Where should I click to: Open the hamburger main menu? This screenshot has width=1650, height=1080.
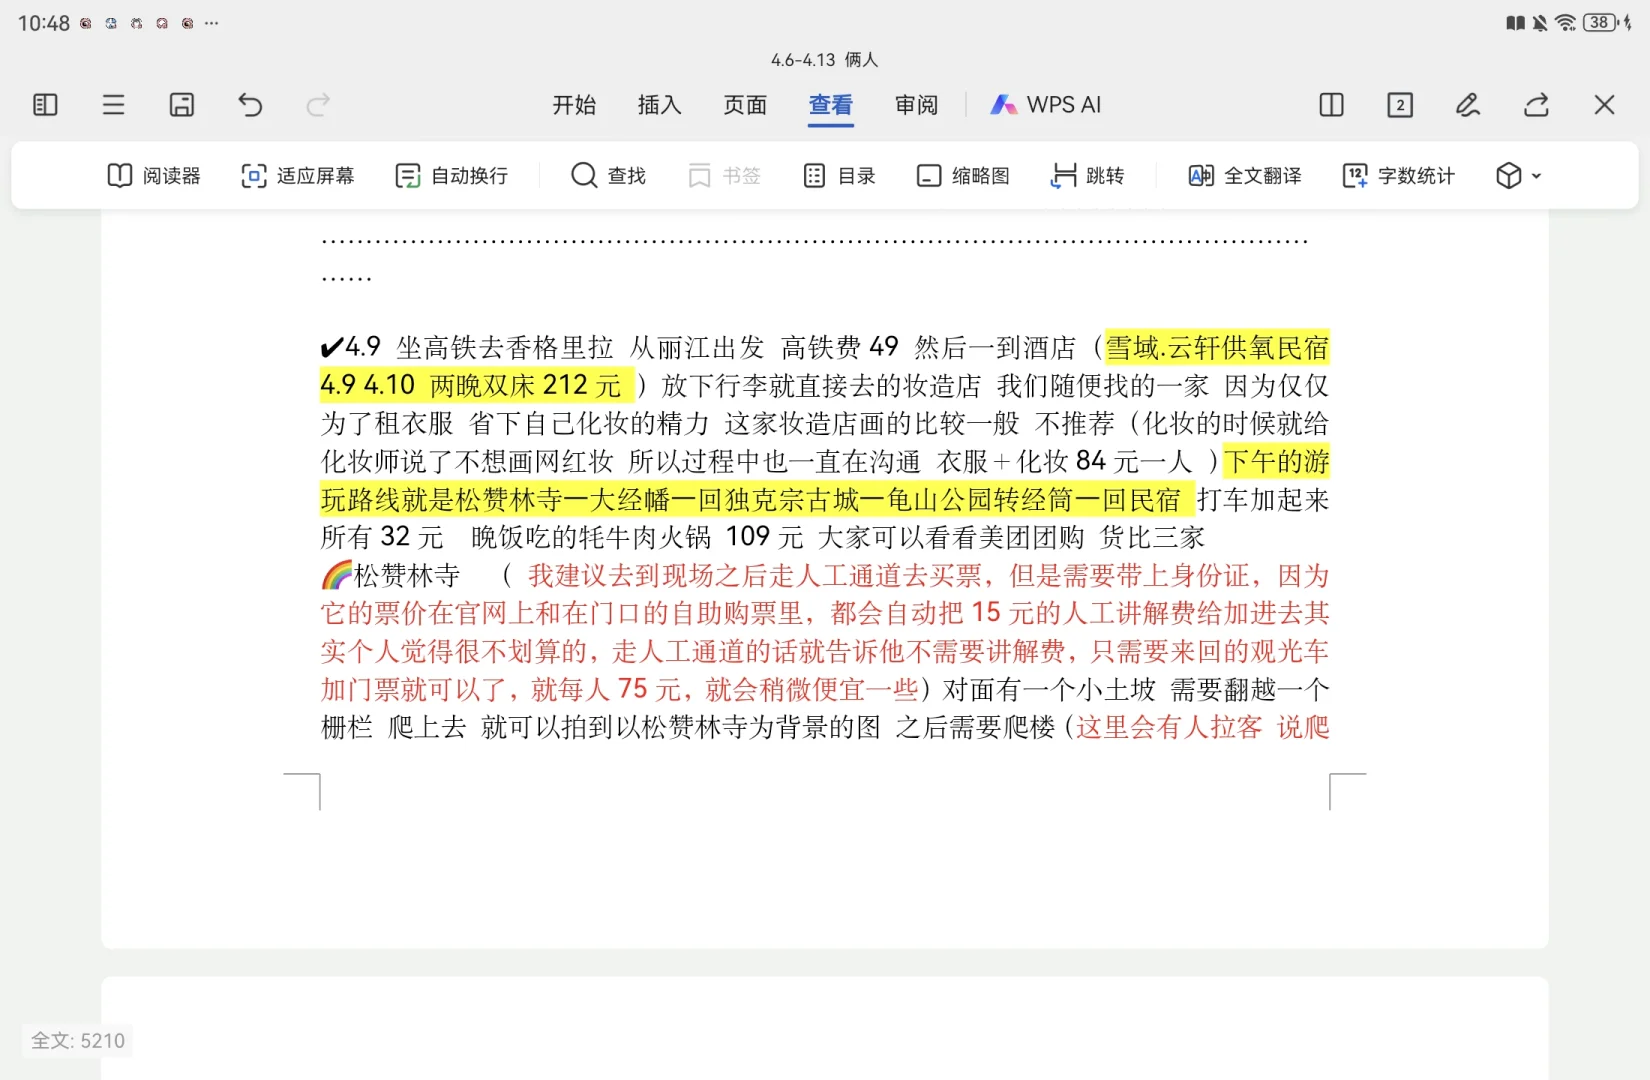(113, 105)
